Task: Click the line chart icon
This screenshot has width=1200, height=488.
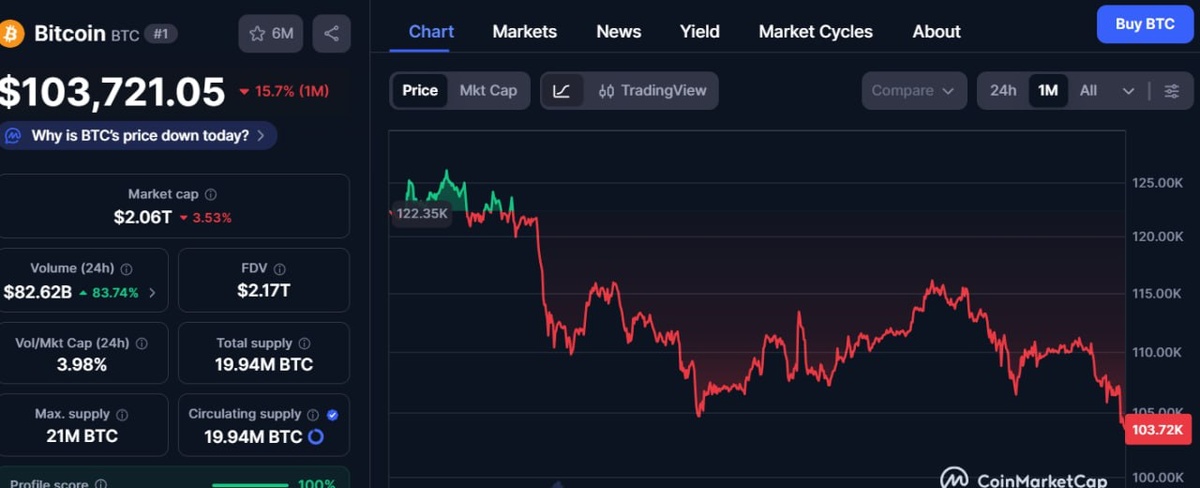Action: click(562, 91)
